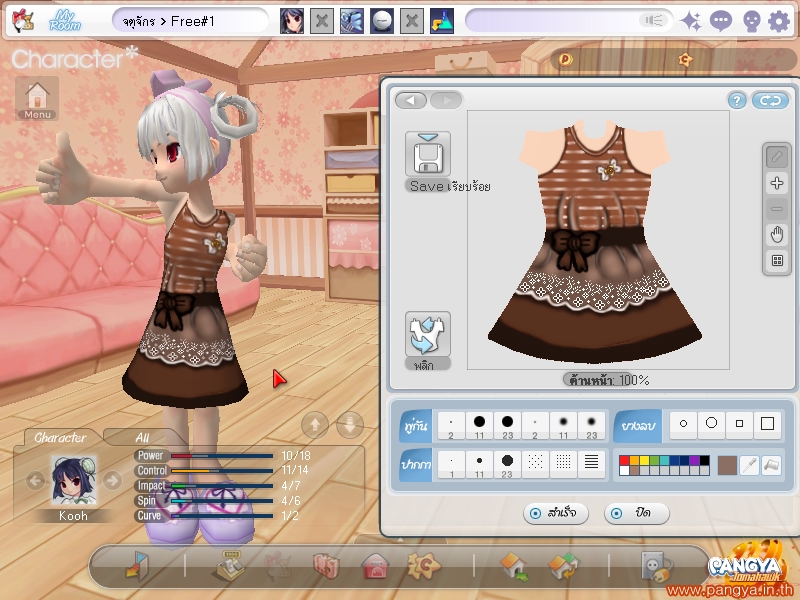Click the redo right arrow button
800x600 pixels.
[446, 100]
